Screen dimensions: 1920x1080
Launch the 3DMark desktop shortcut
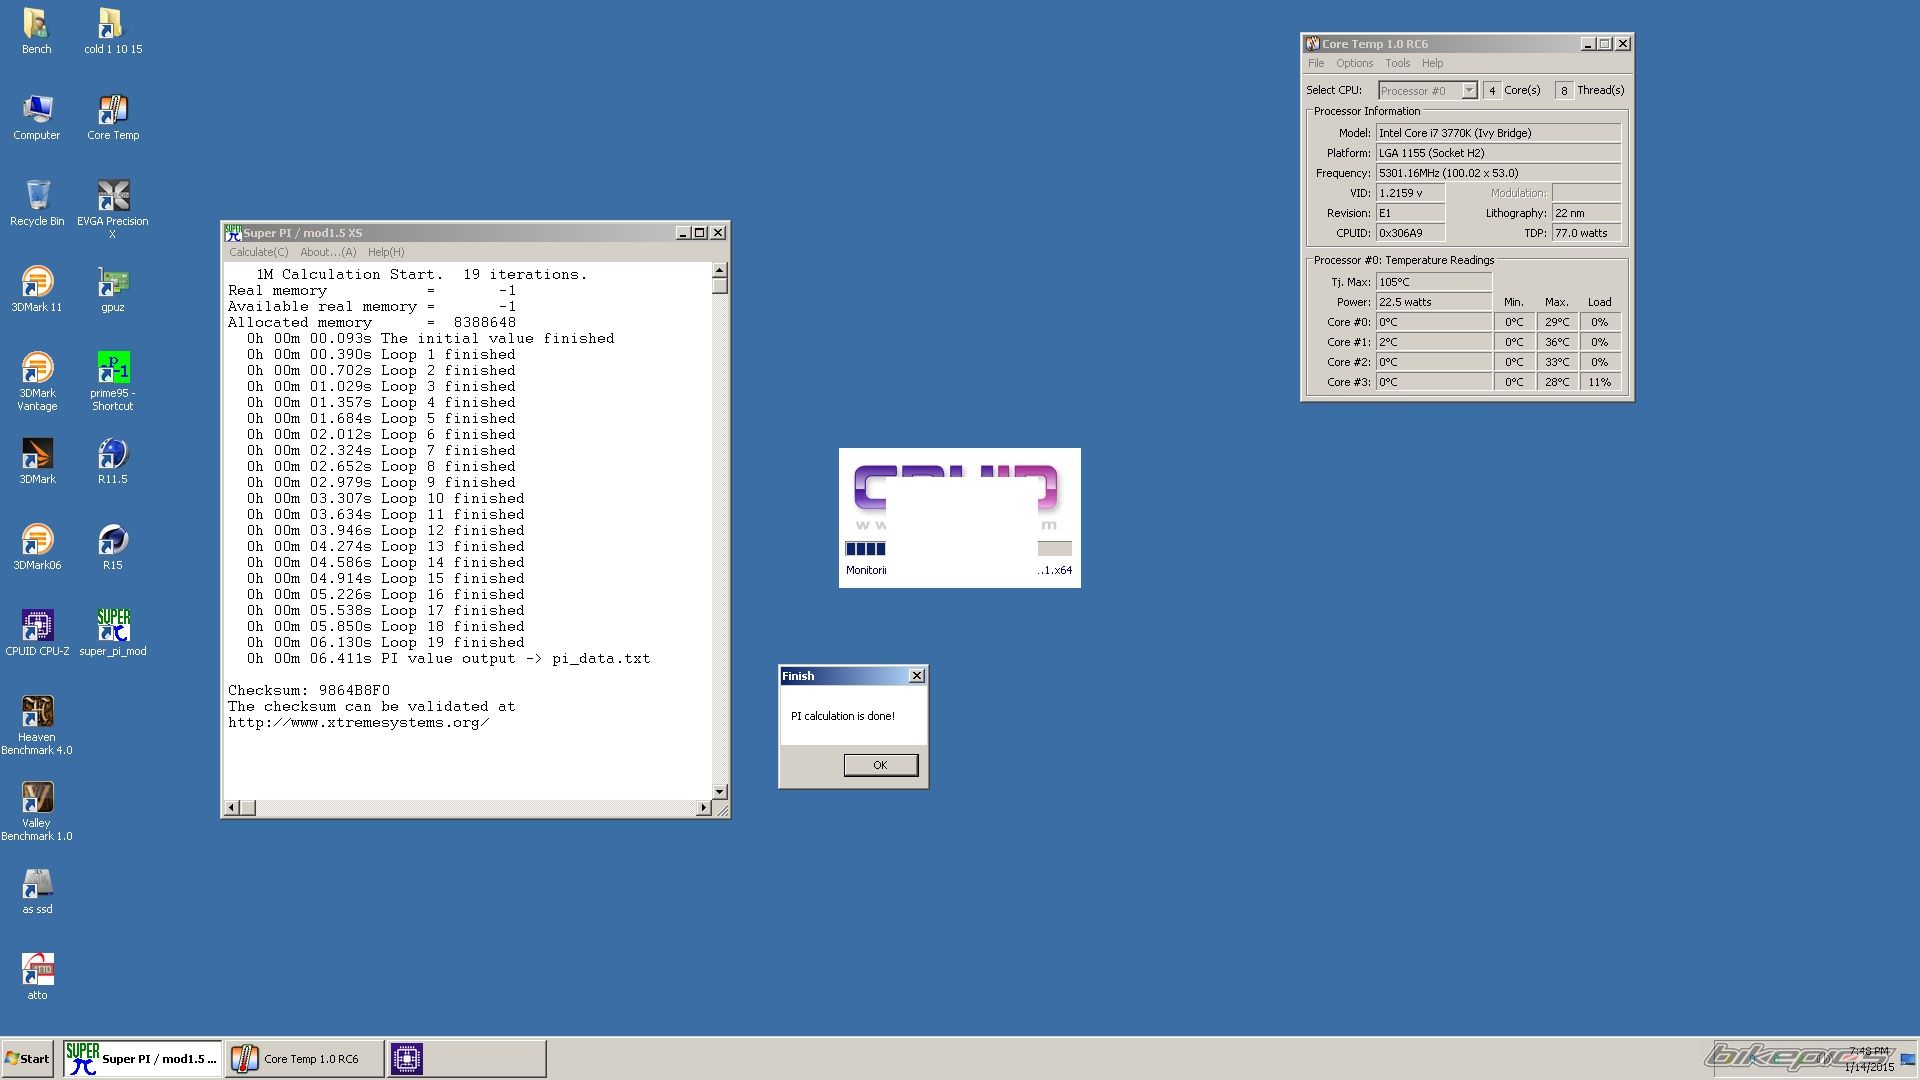(x=36, y=461)
